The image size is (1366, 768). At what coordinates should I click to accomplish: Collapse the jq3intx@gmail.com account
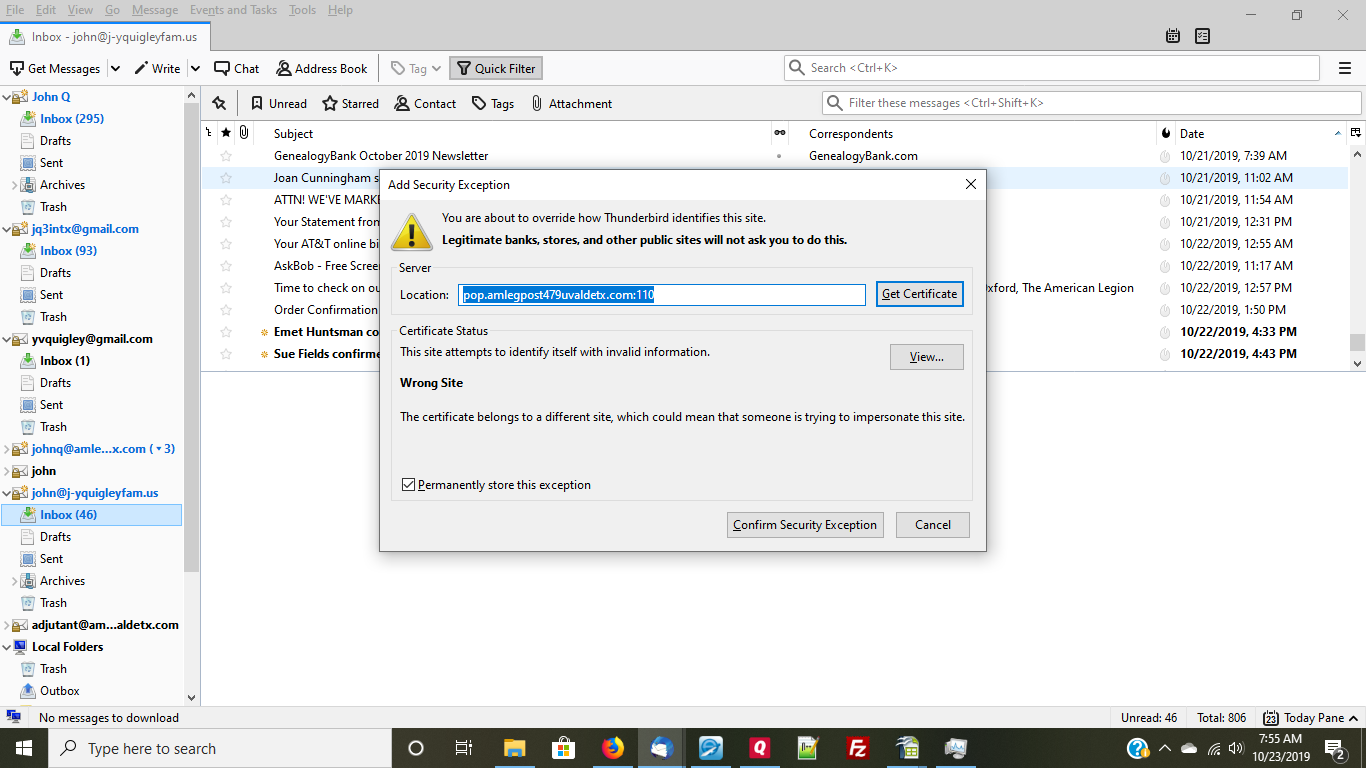[7, 229]
